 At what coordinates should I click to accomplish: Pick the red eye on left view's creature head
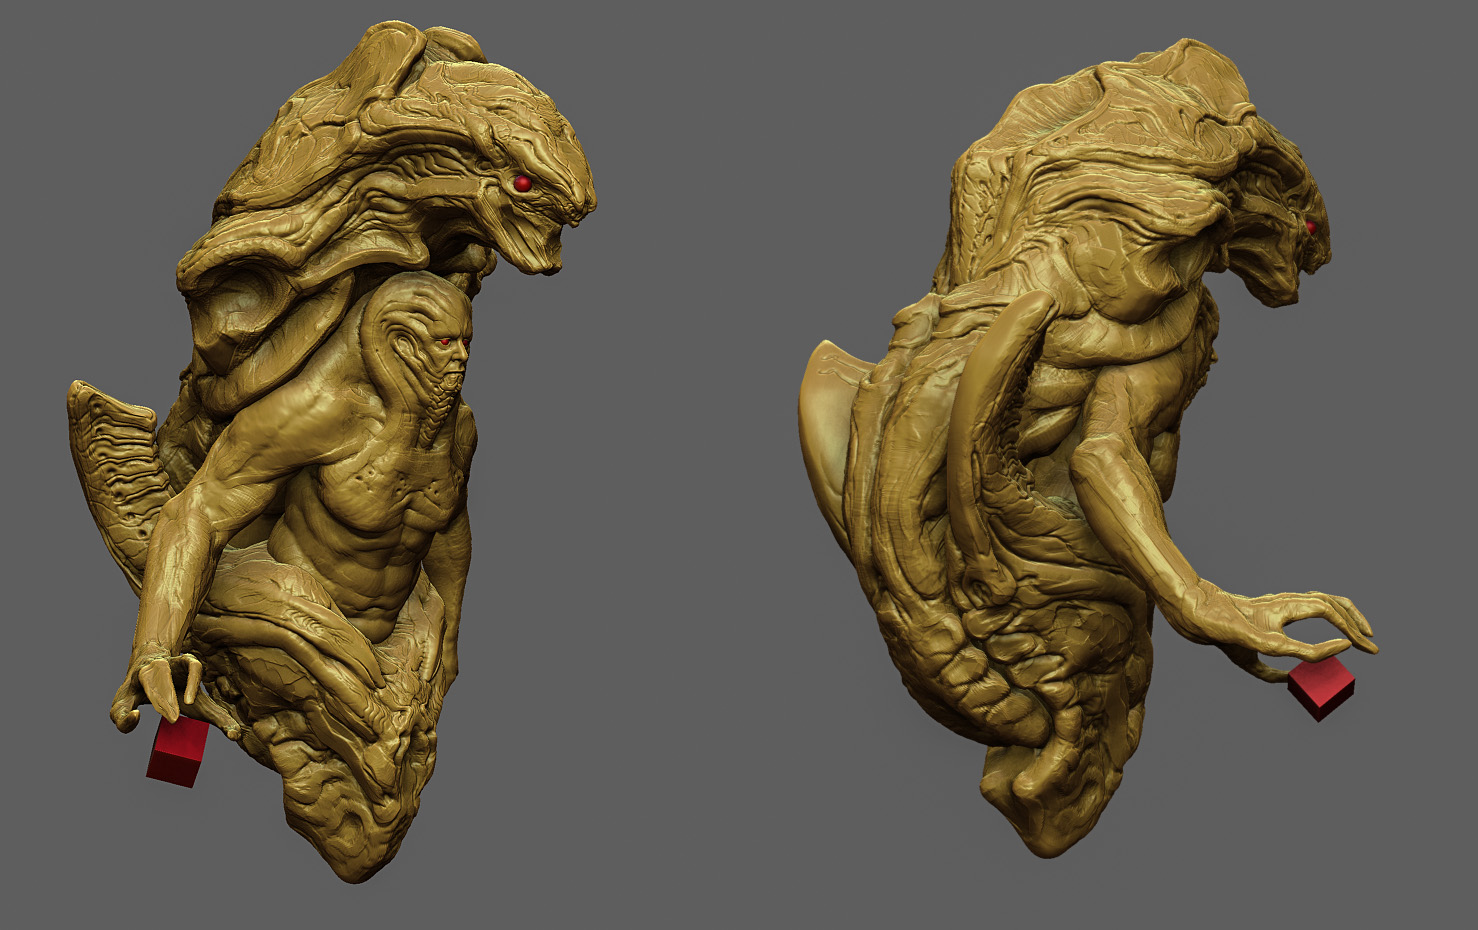click(x=522, y=184)
